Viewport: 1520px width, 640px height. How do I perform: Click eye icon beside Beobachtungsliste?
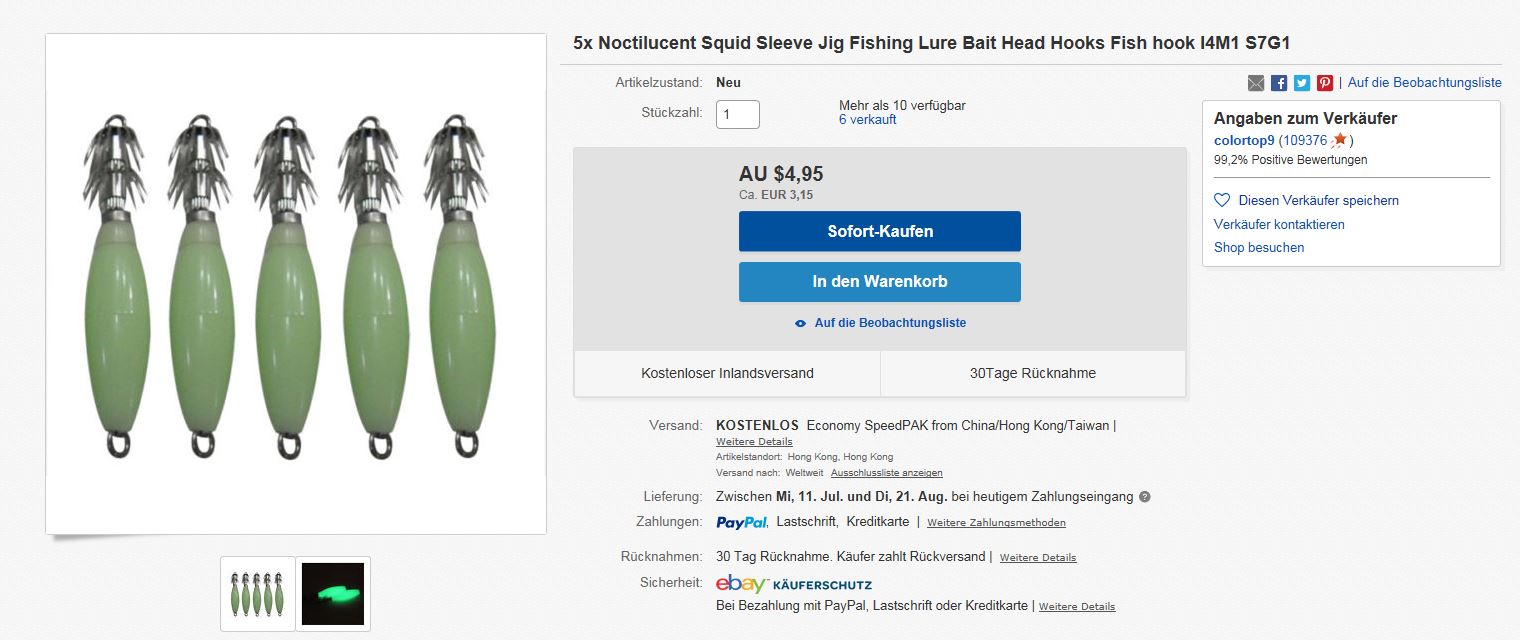pyautogui.click(x=800, y=323)
